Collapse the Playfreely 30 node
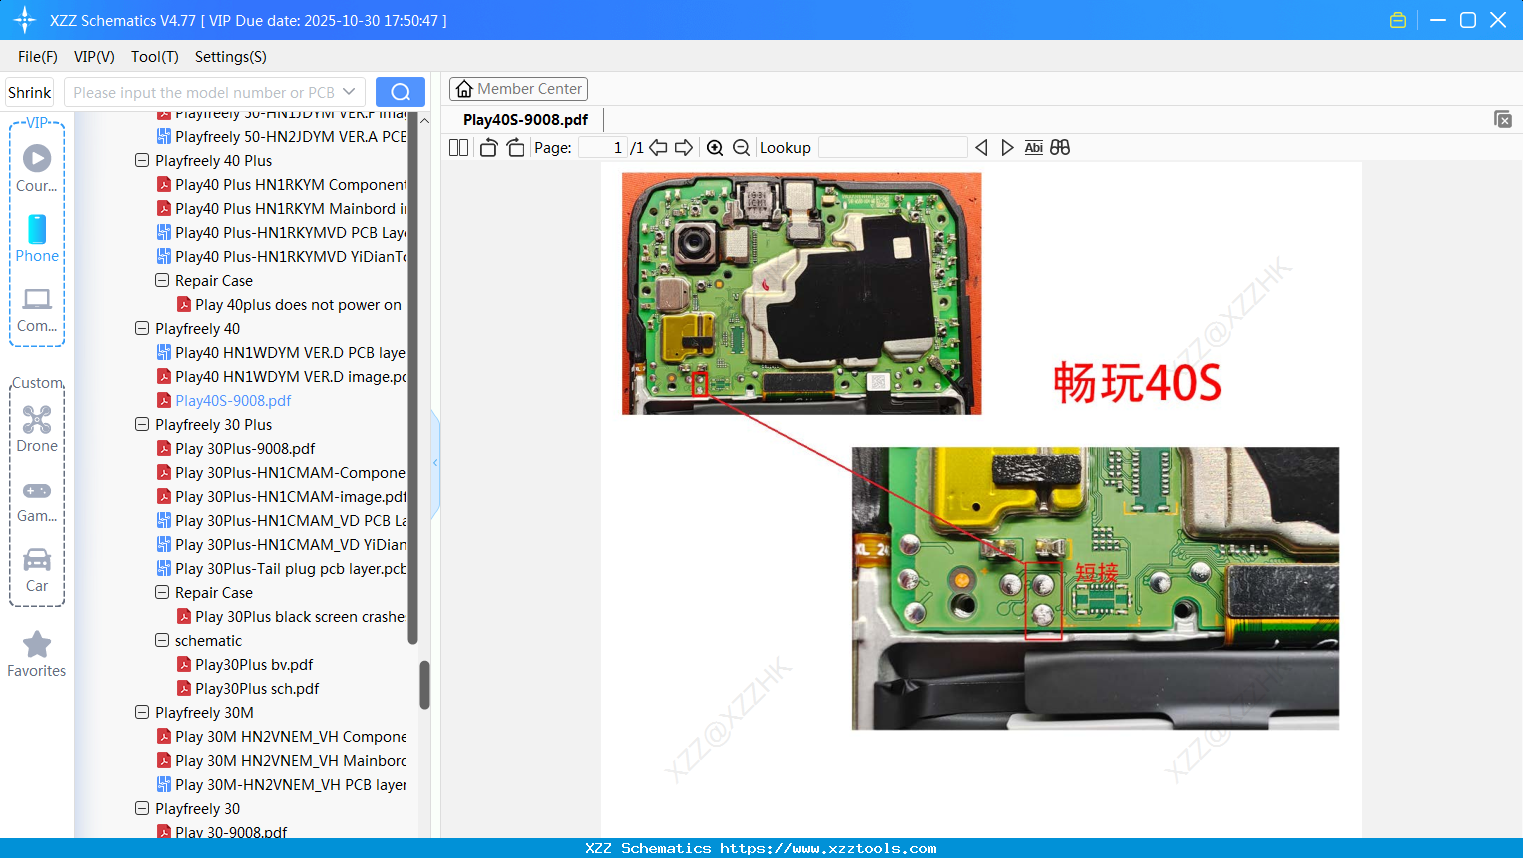1523x858 pixels. (x=142, y=808)
